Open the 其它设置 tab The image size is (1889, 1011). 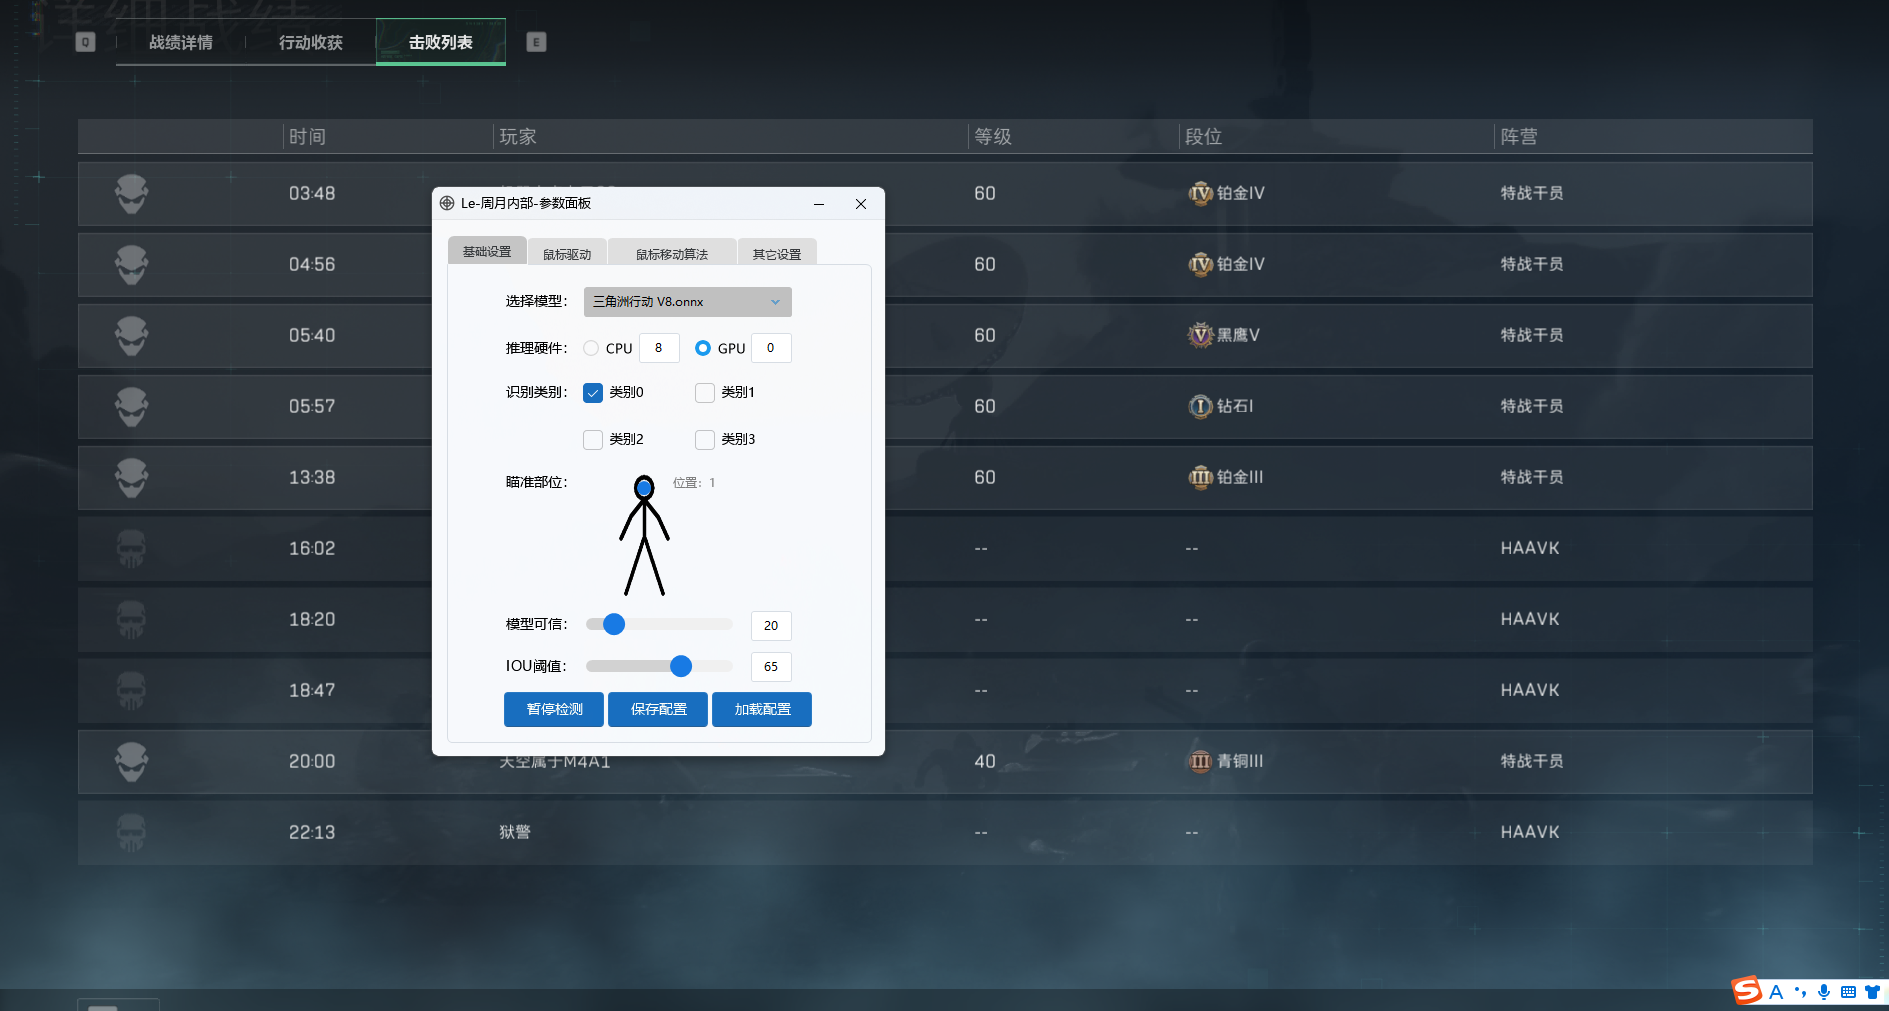(777, 254)
